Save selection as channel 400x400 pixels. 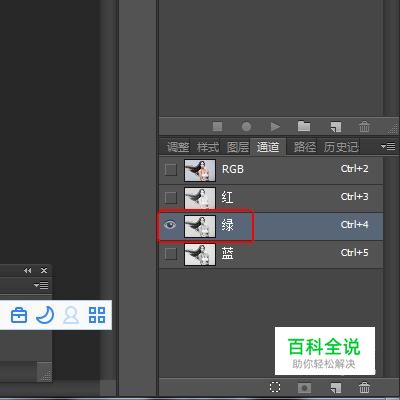click(x=304, y=388)
